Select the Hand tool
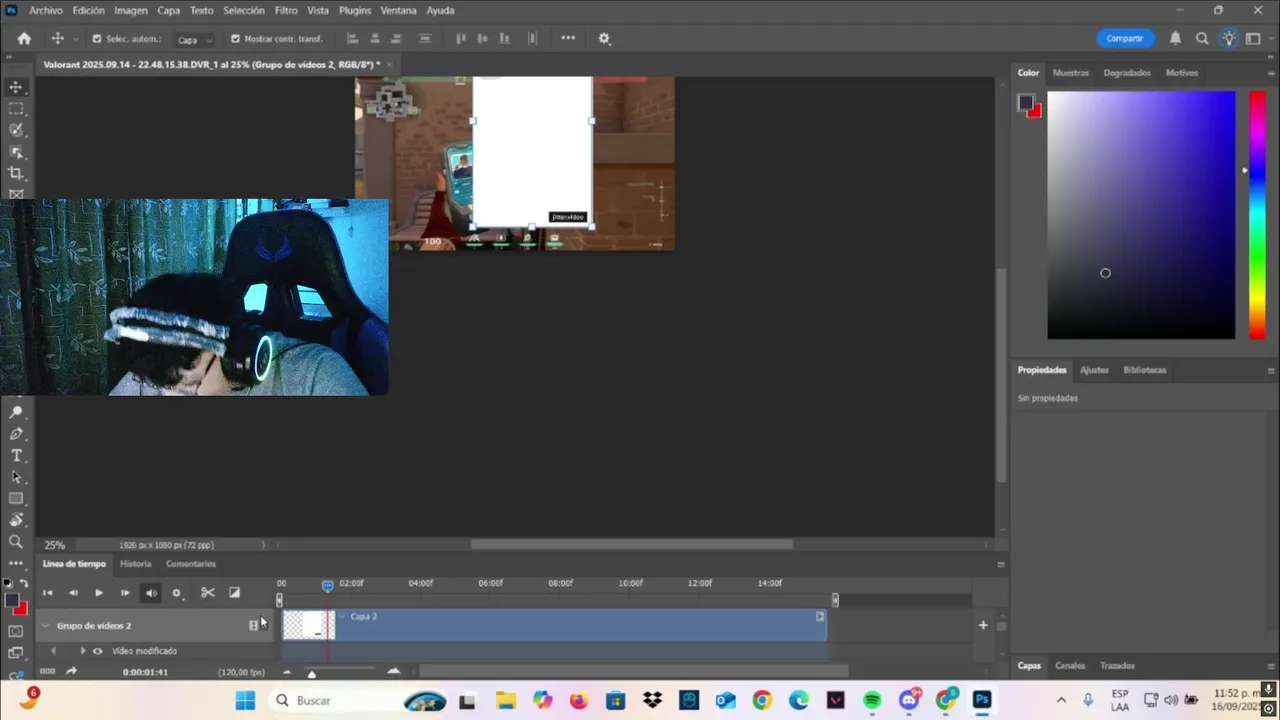 16,520
